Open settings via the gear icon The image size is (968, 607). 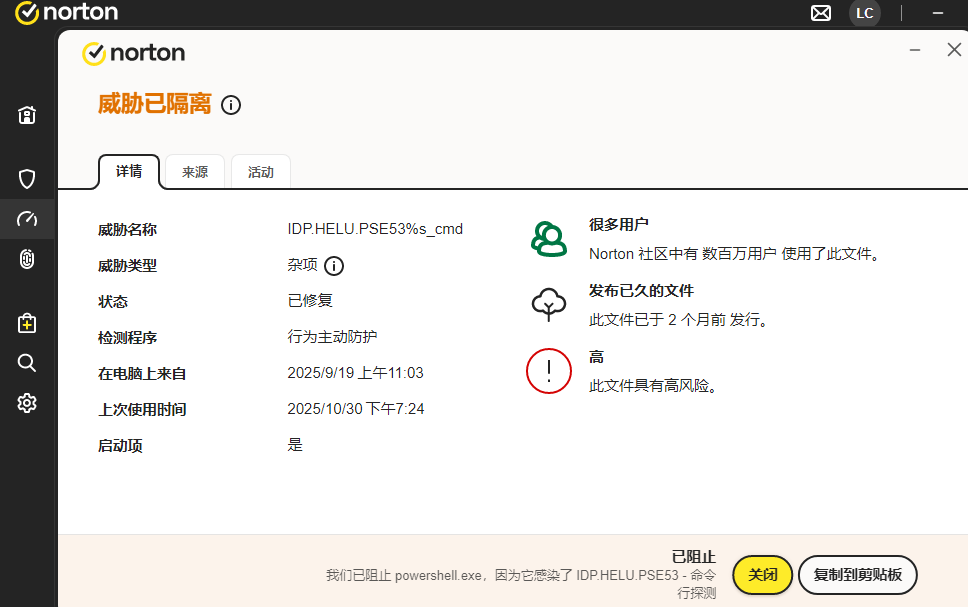(26, 402)
